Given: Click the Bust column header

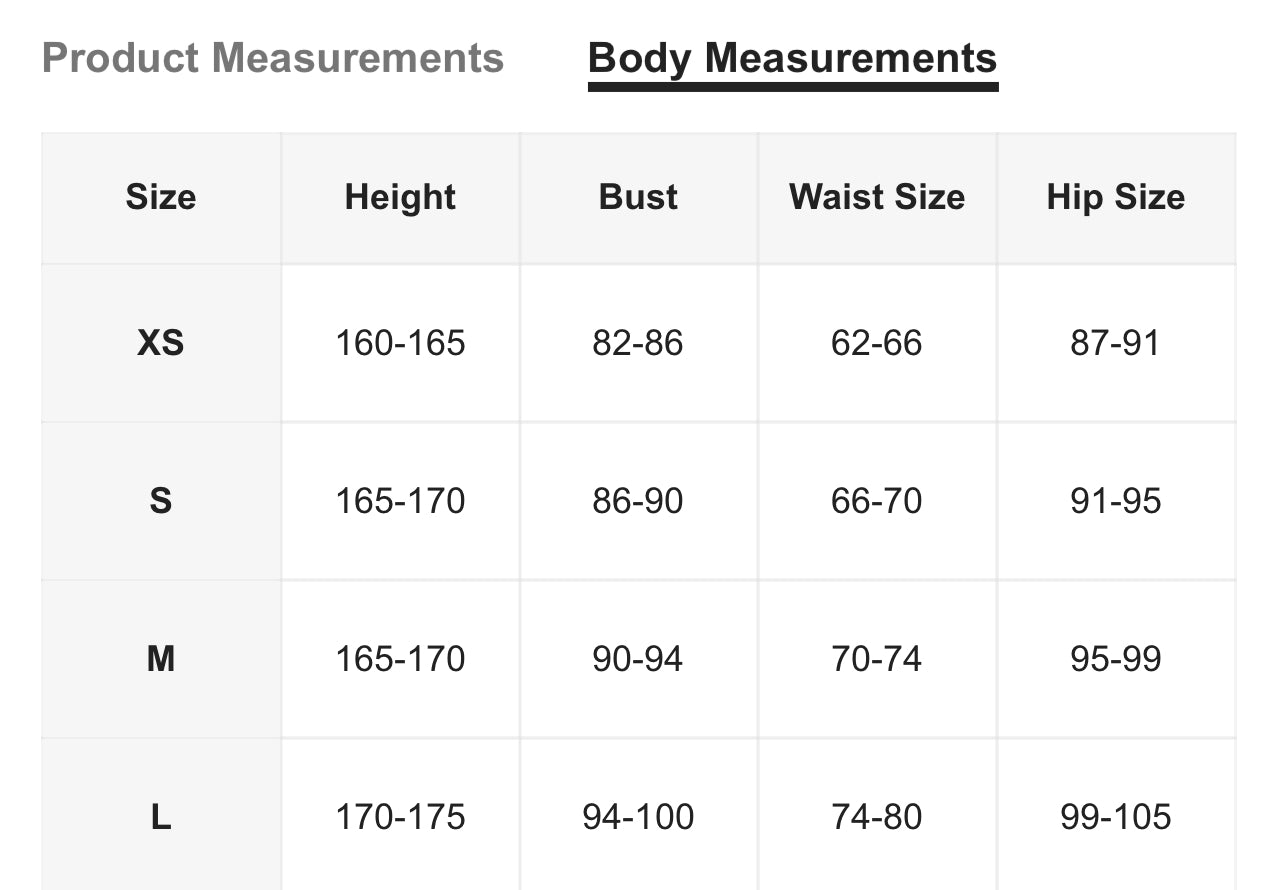Looking at the screenshot, I should (x=638, y=197).
